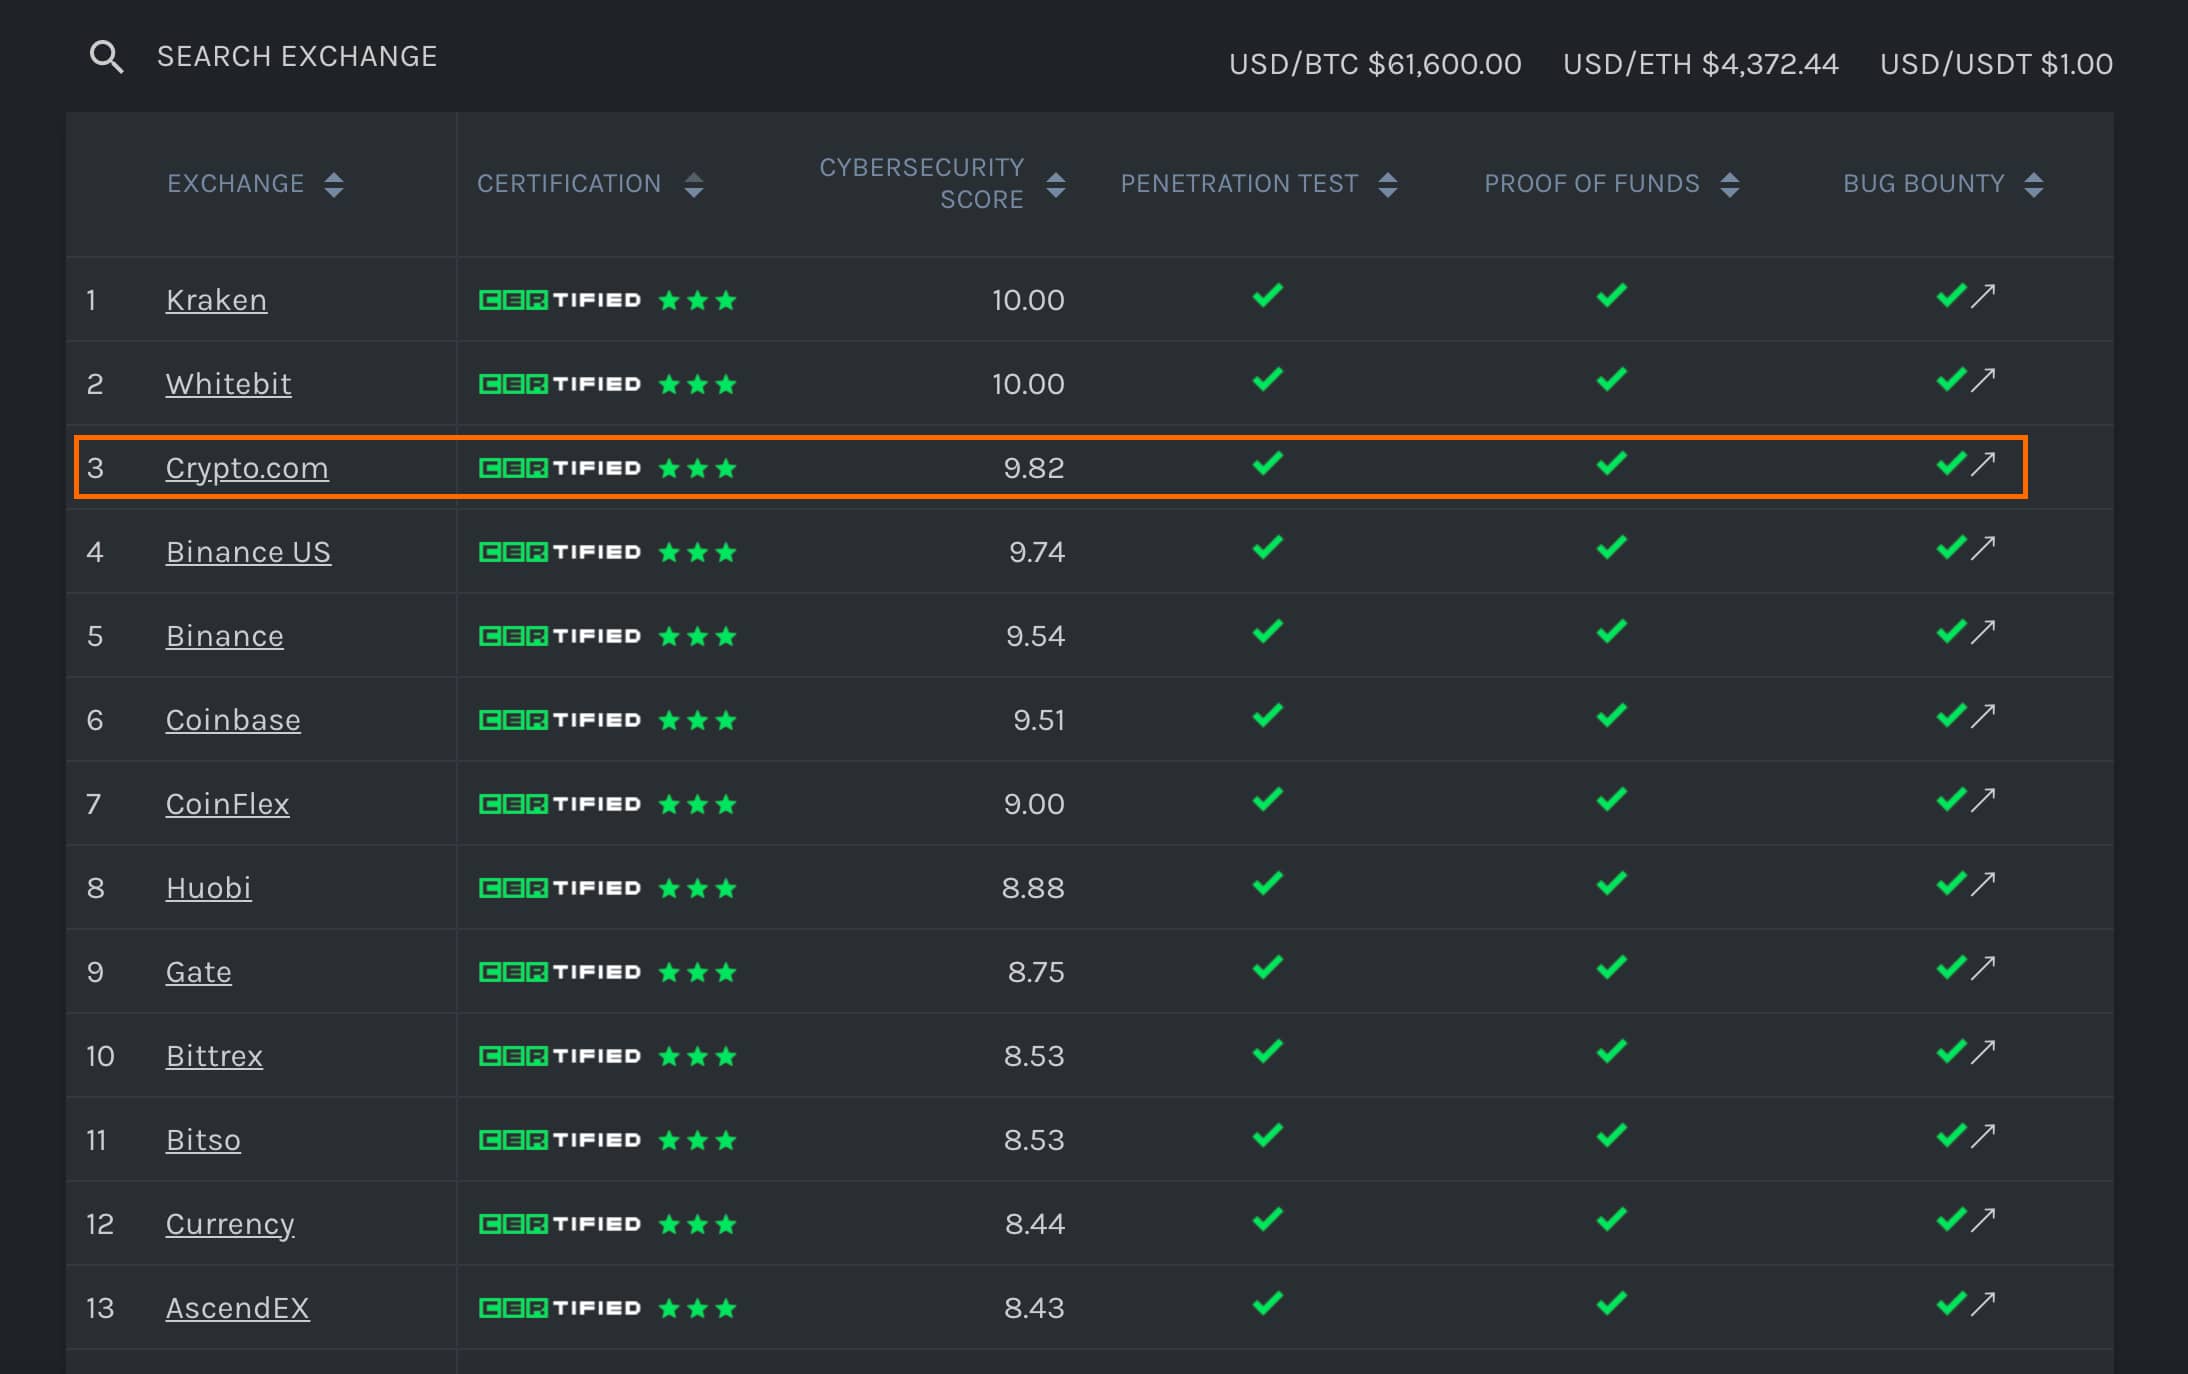Open Kraken's bug bounty external arrow
The image size is (2188, 1374).
(x=1983, y=296)
